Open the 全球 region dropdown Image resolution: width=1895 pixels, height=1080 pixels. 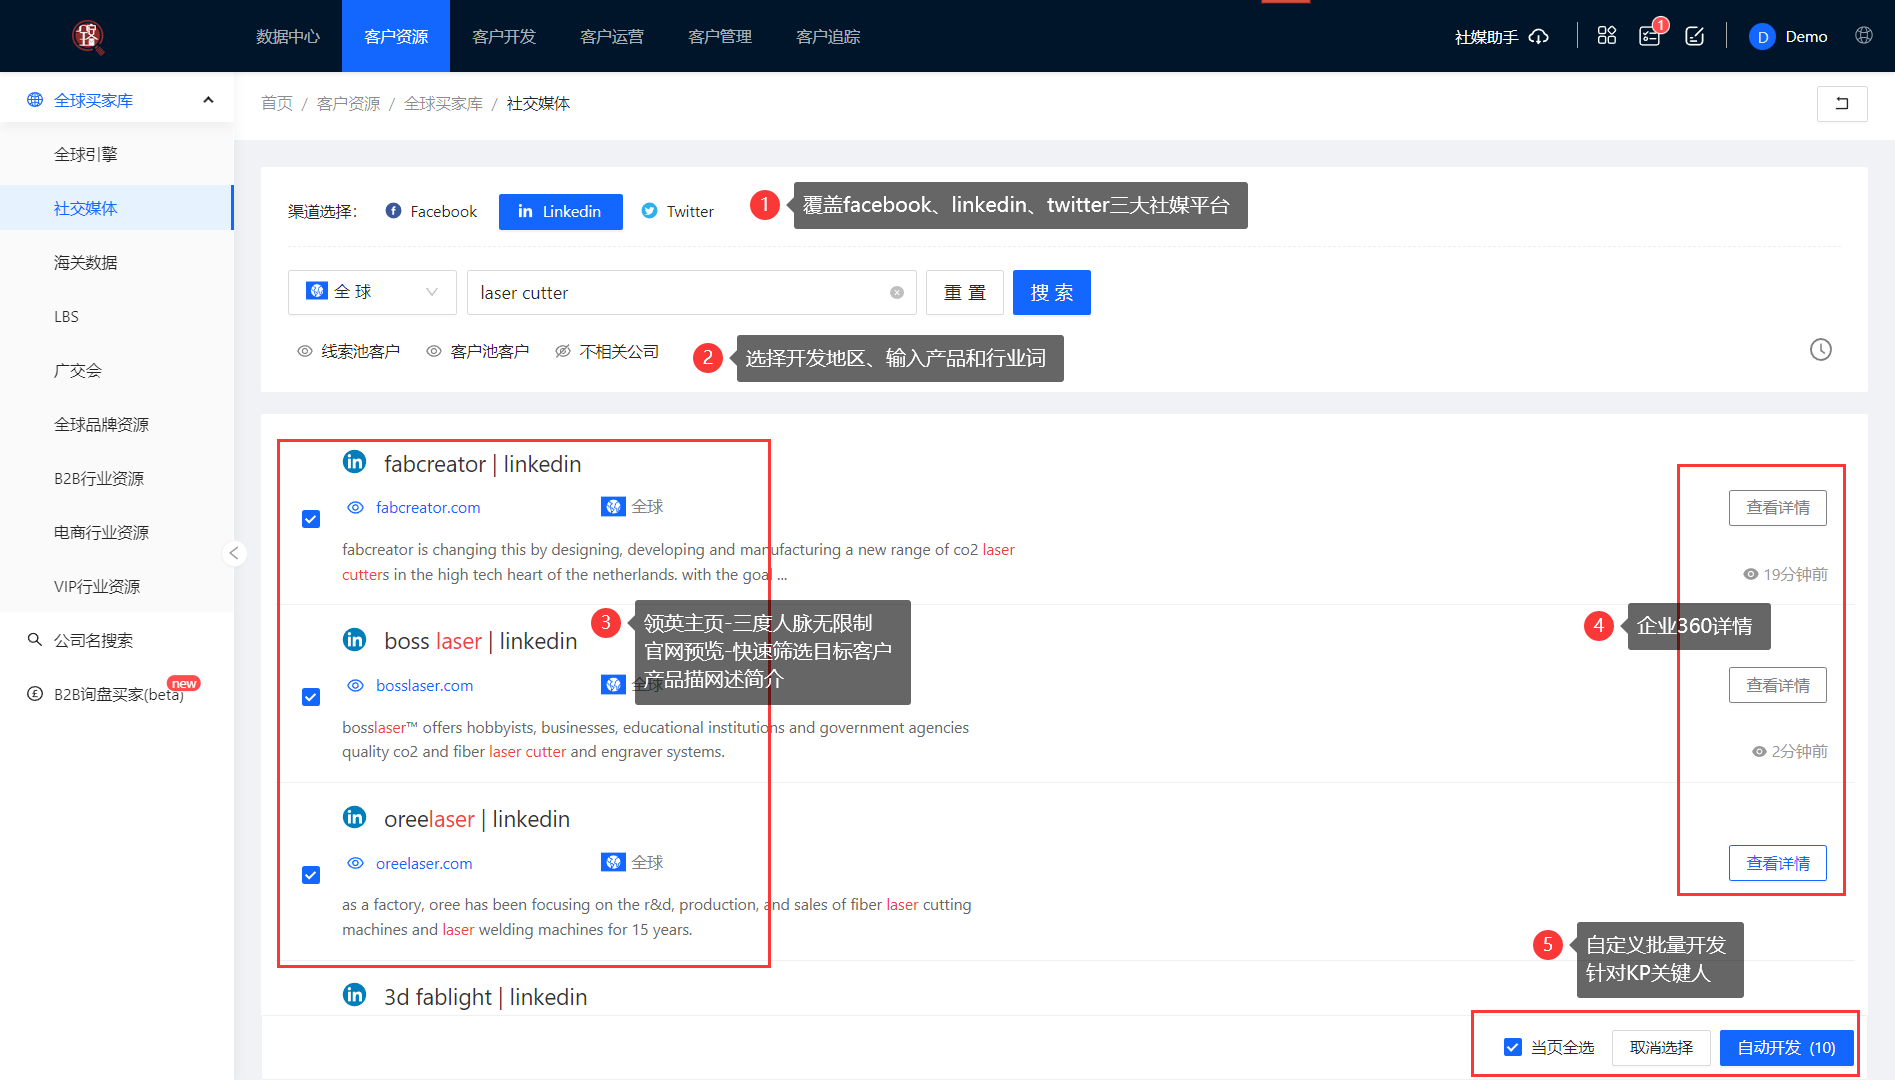pyautogui.click(x=372, y=292)
